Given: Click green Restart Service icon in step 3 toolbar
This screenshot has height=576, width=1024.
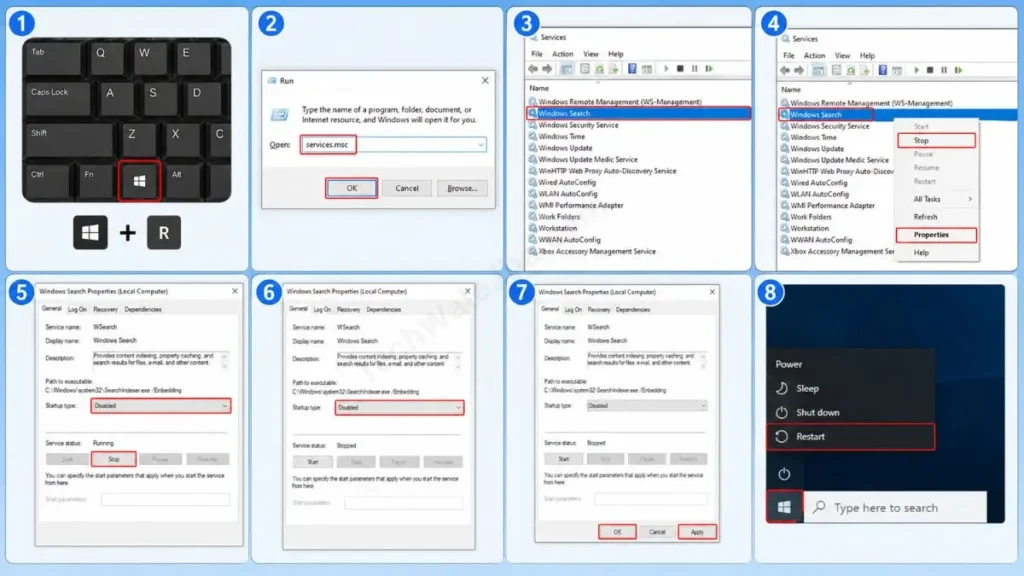Looking at the screenshot, I should click(x=709, y=69).
